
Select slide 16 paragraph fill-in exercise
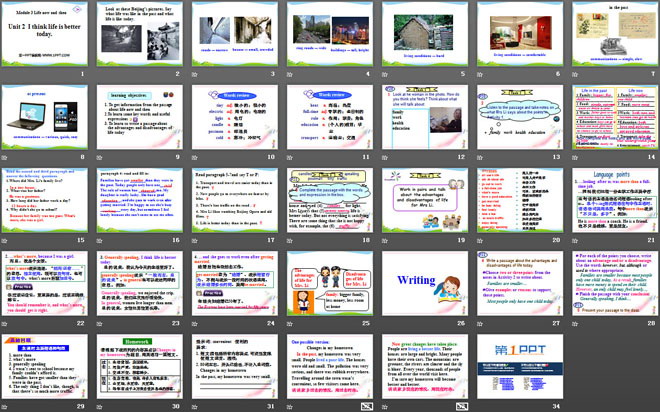click(140, 200)
